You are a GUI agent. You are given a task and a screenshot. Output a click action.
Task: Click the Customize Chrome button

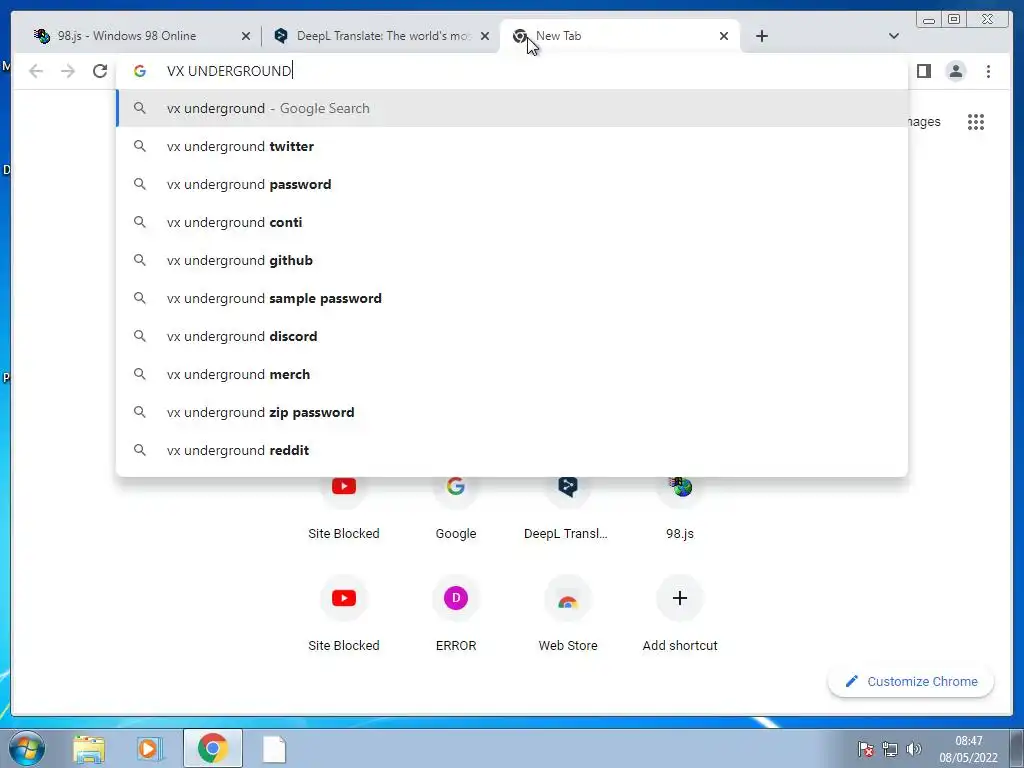[911, 681]
